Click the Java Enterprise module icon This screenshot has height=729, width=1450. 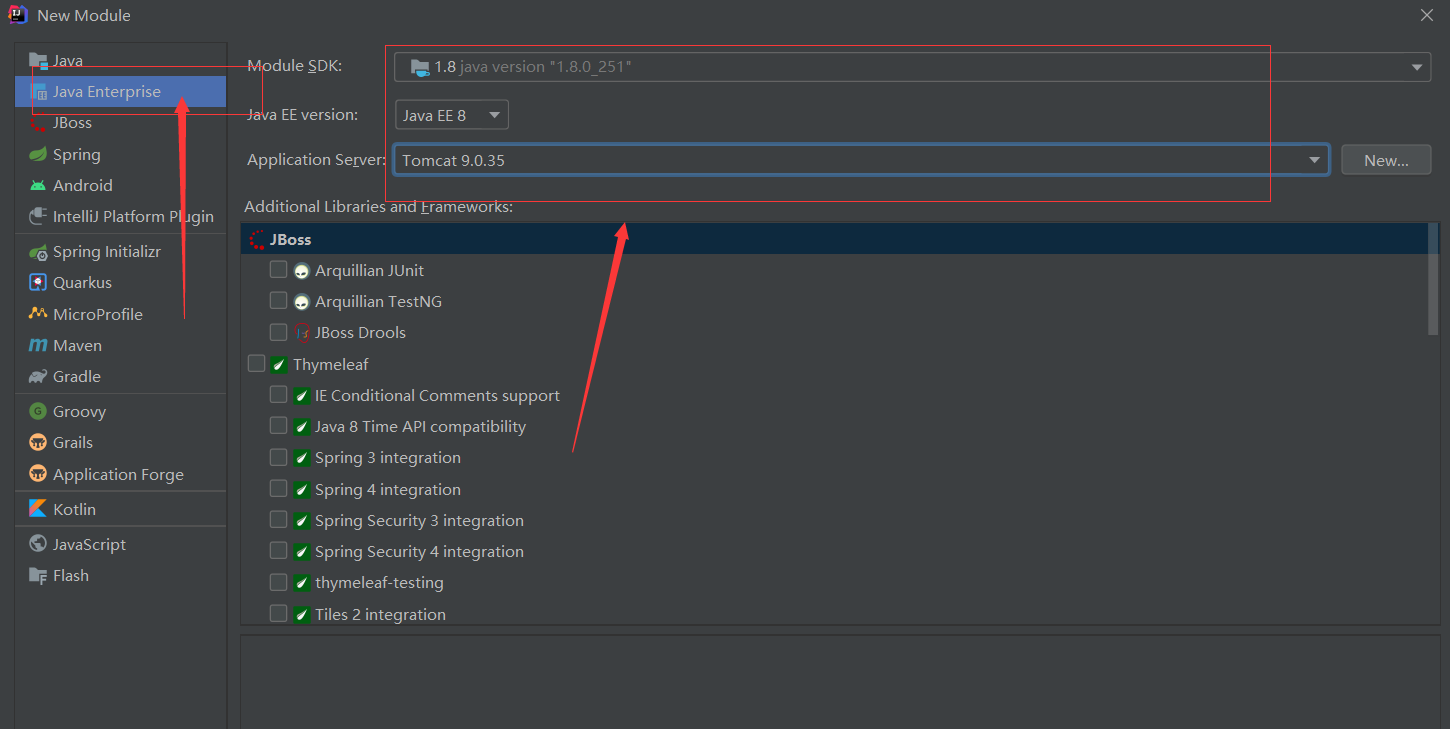pos(40,92)
